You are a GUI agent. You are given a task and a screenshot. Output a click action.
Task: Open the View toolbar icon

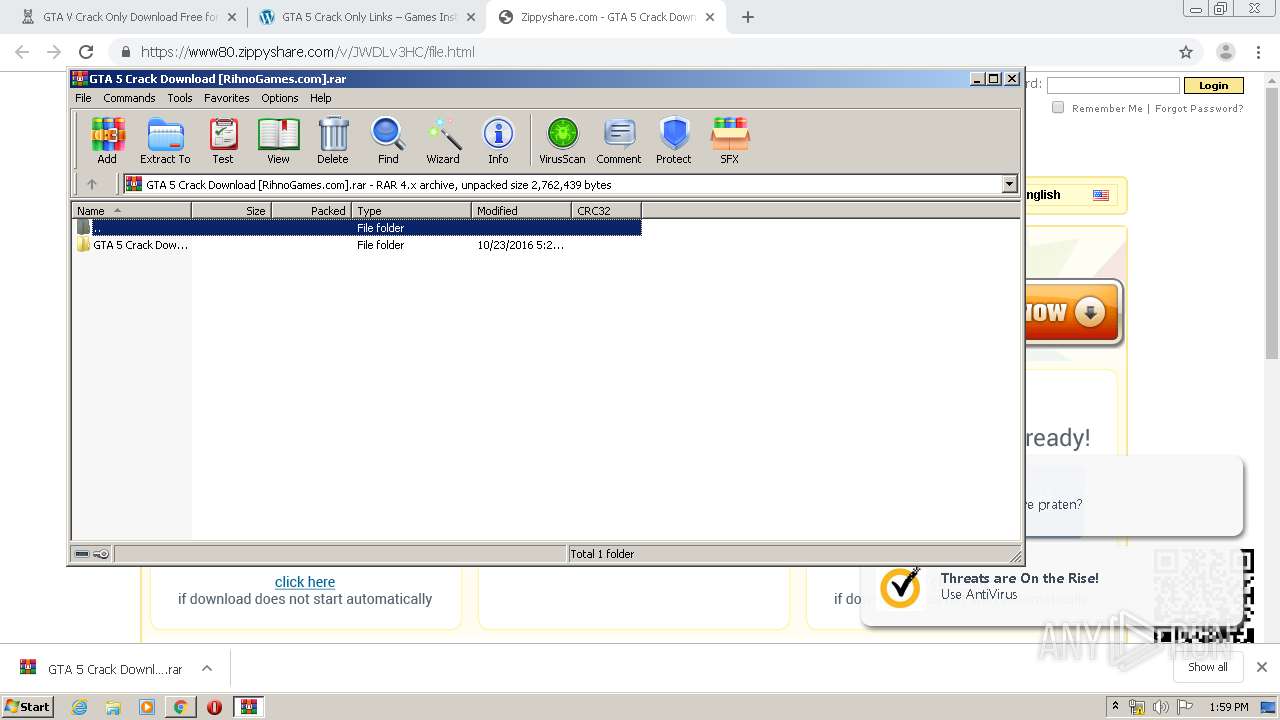click(278, 140)
